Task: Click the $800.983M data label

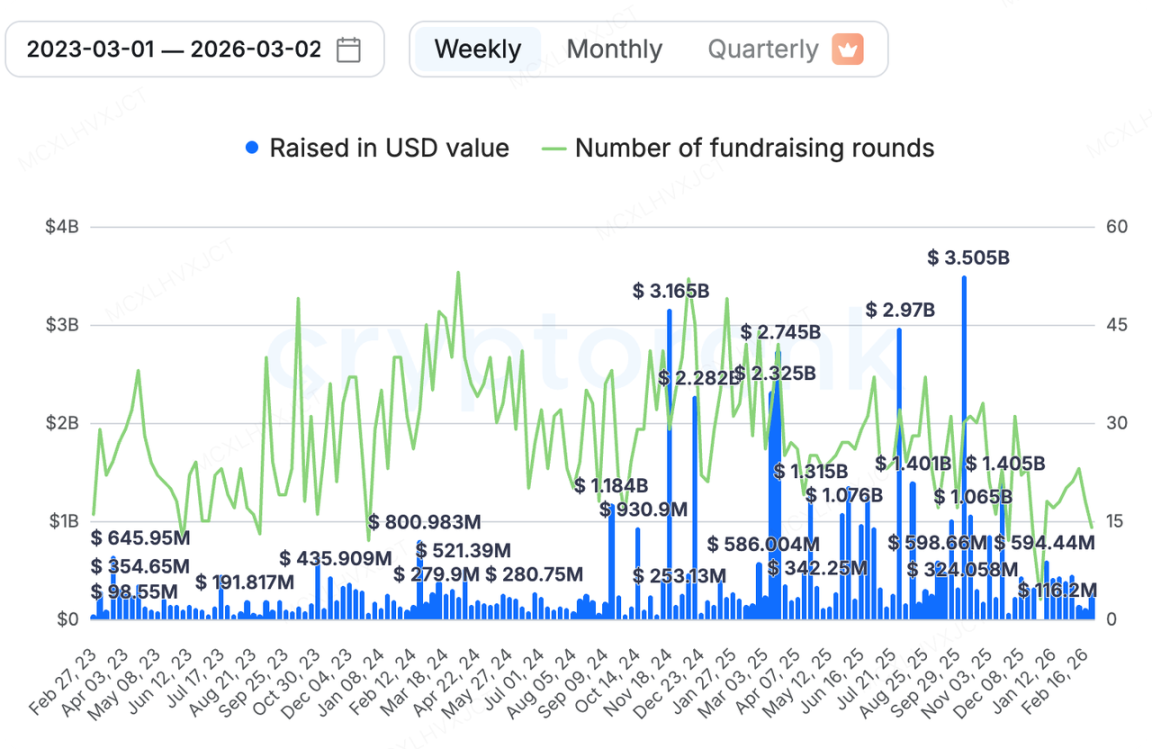Action: tap(424, 522)
